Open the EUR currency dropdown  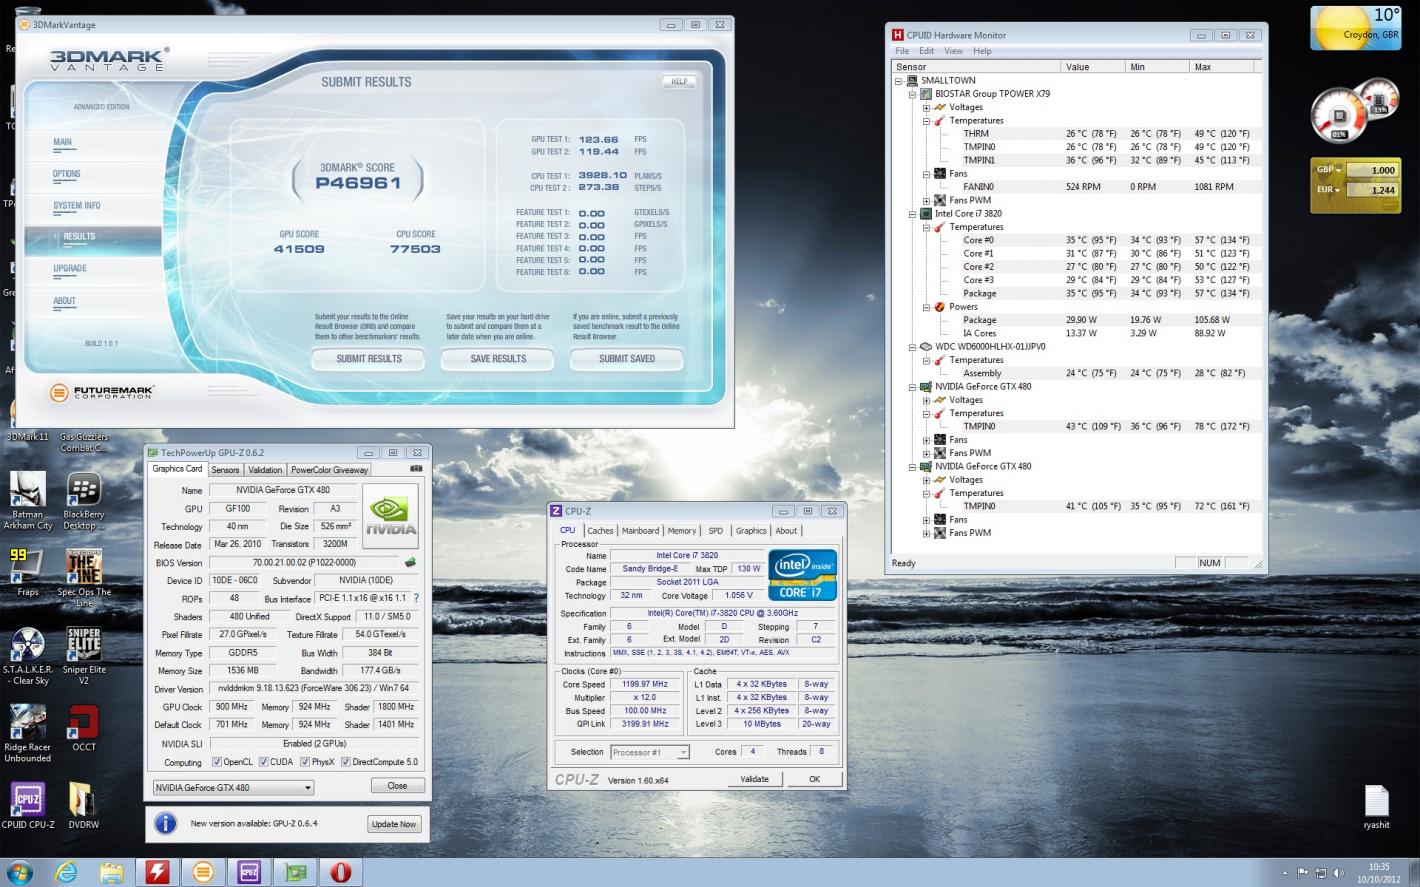coord(1328,190)
